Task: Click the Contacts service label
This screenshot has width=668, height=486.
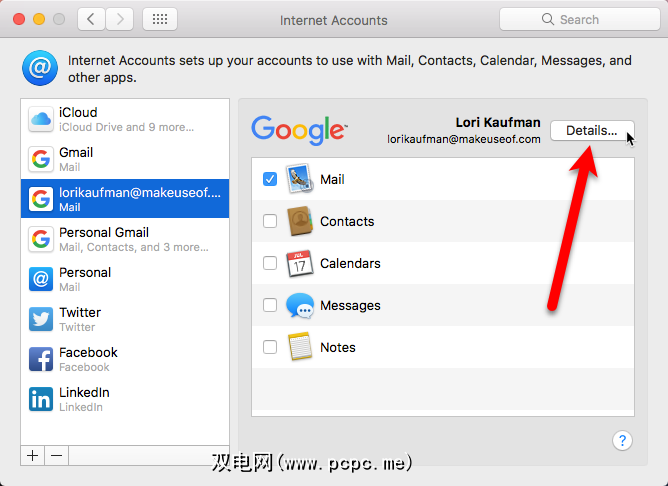Action: click(347, 221)
